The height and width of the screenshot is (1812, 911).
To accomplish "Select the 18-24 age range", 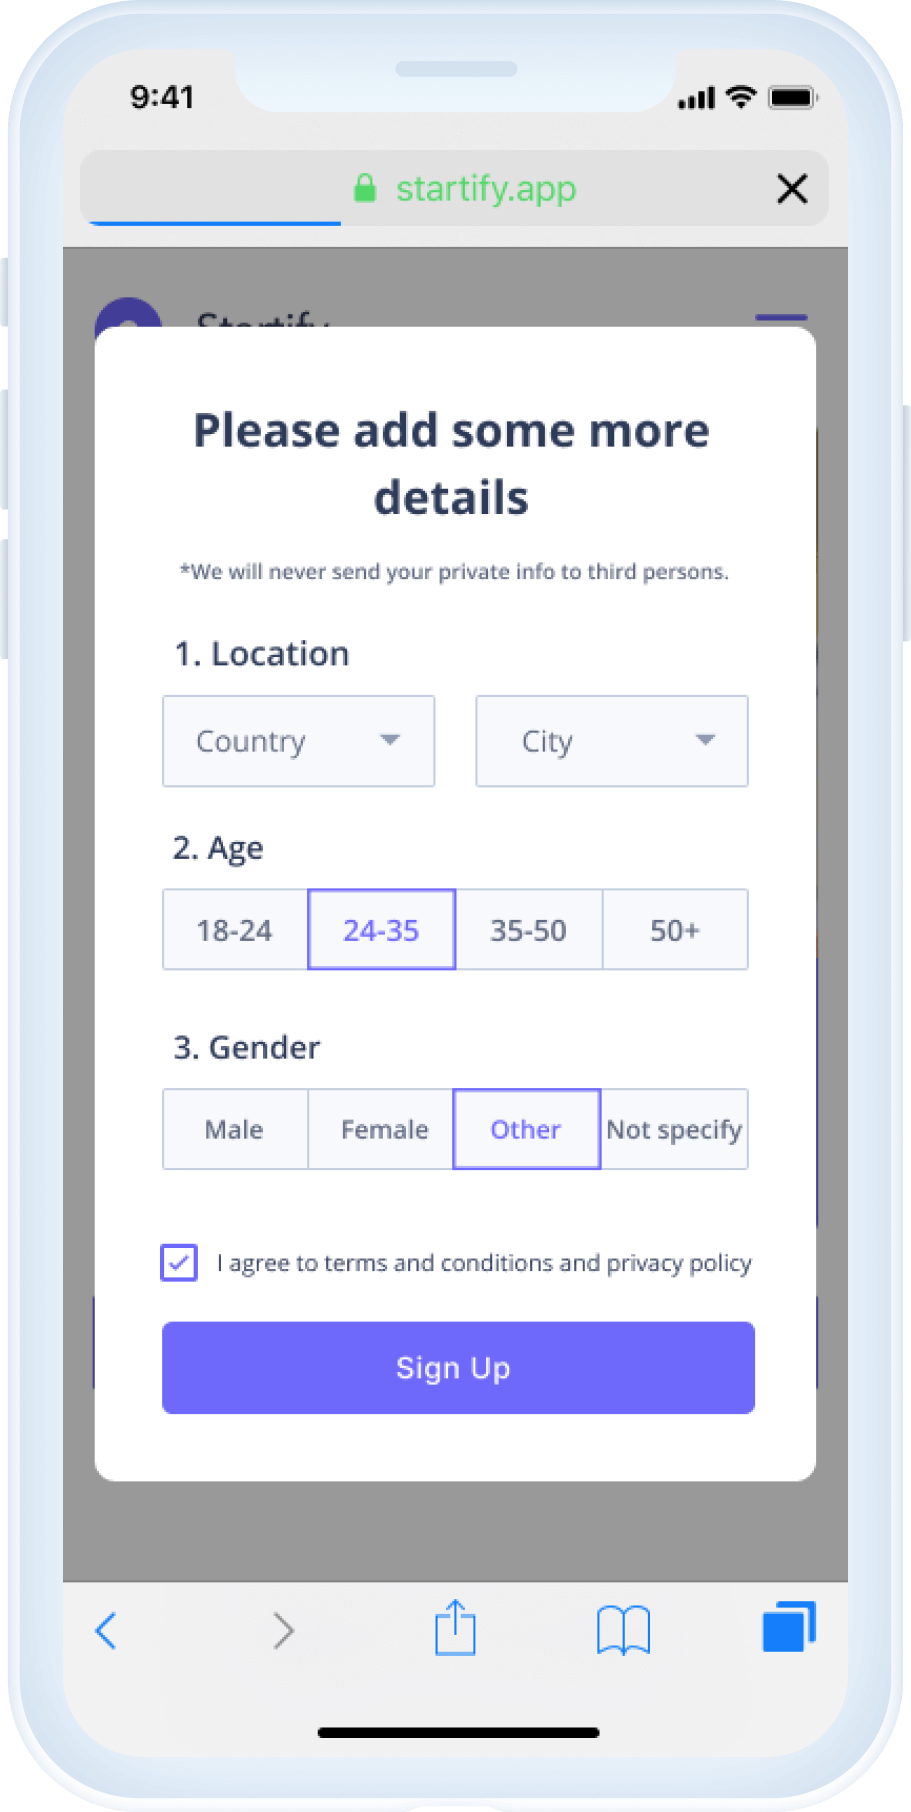I will [235, 930].
